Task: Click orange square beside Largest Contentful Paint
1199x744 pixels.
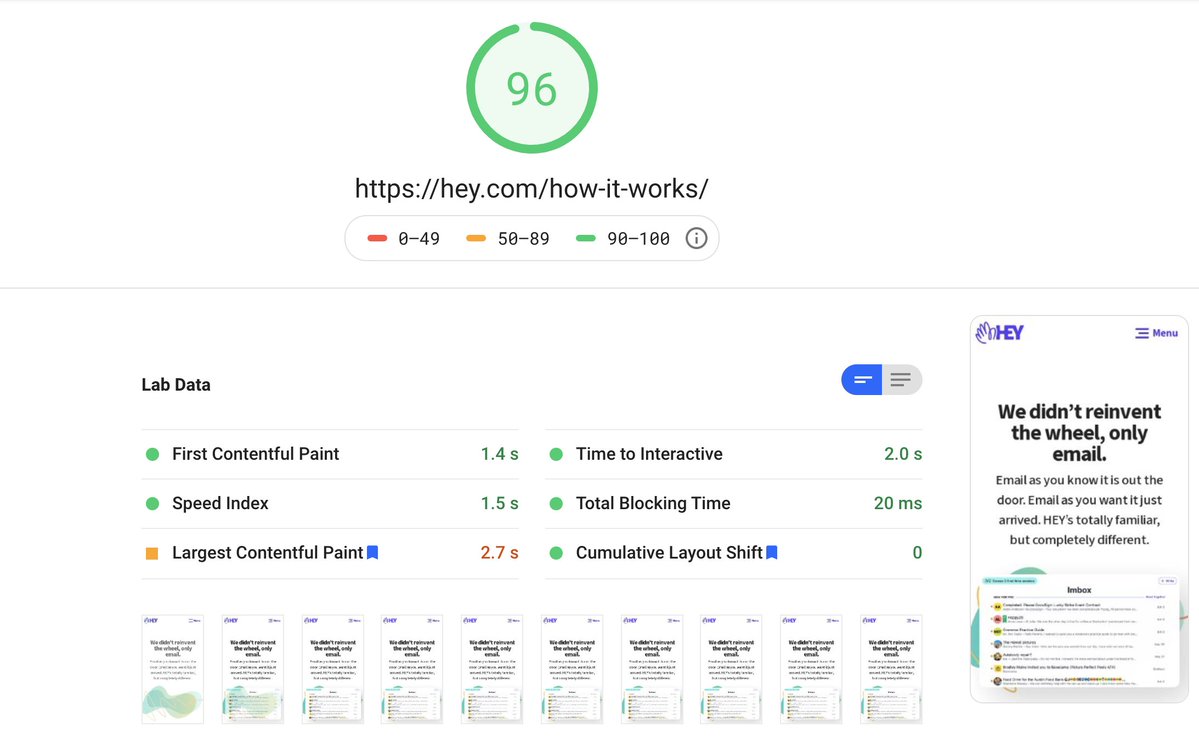Action: (x=152, y=553)
